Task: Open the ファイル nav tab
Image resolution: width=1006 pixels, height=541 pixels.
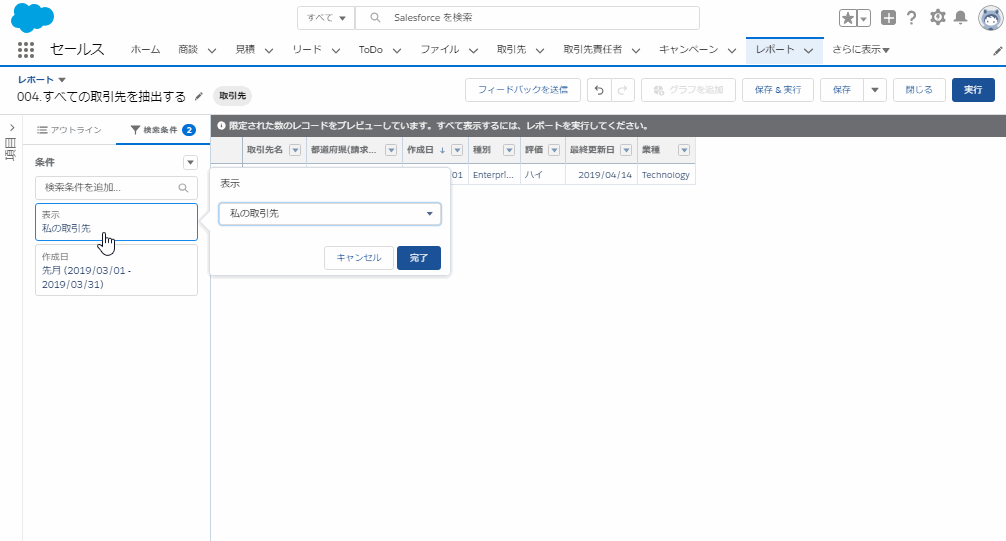Action: pos(439,49)
